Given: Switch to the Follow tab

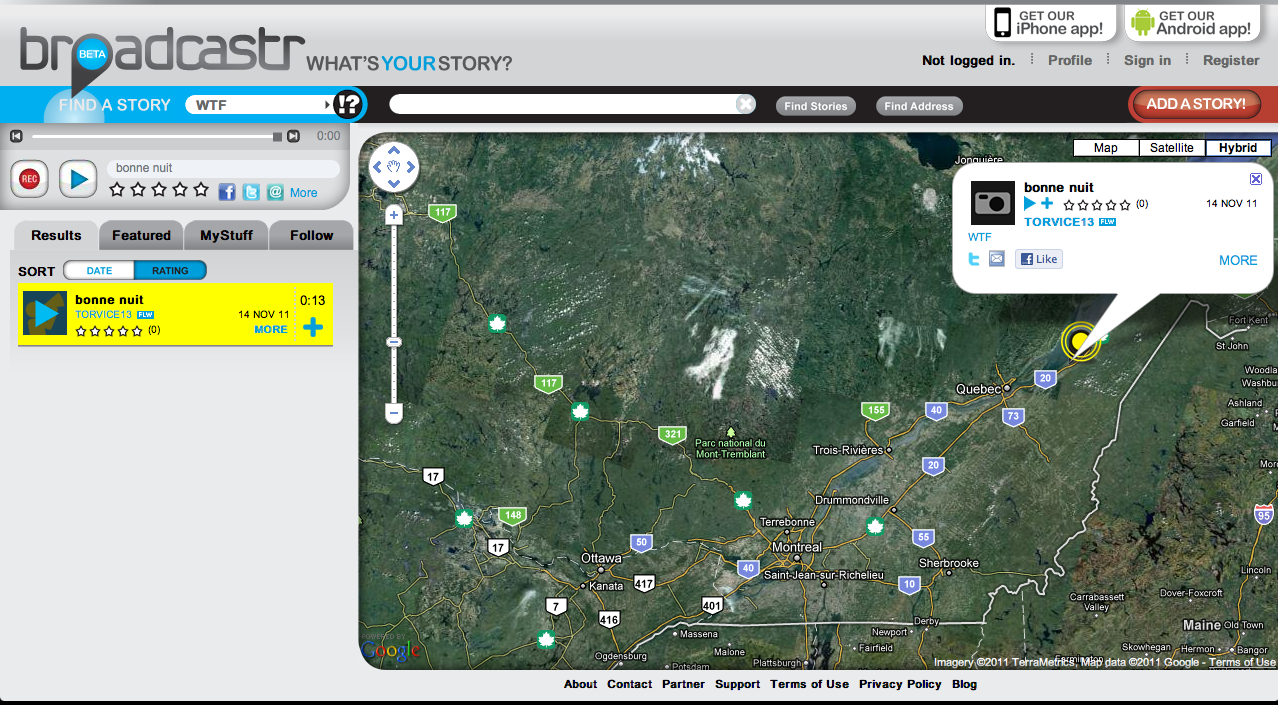Looking at the screenshot, I should (311, 235).
